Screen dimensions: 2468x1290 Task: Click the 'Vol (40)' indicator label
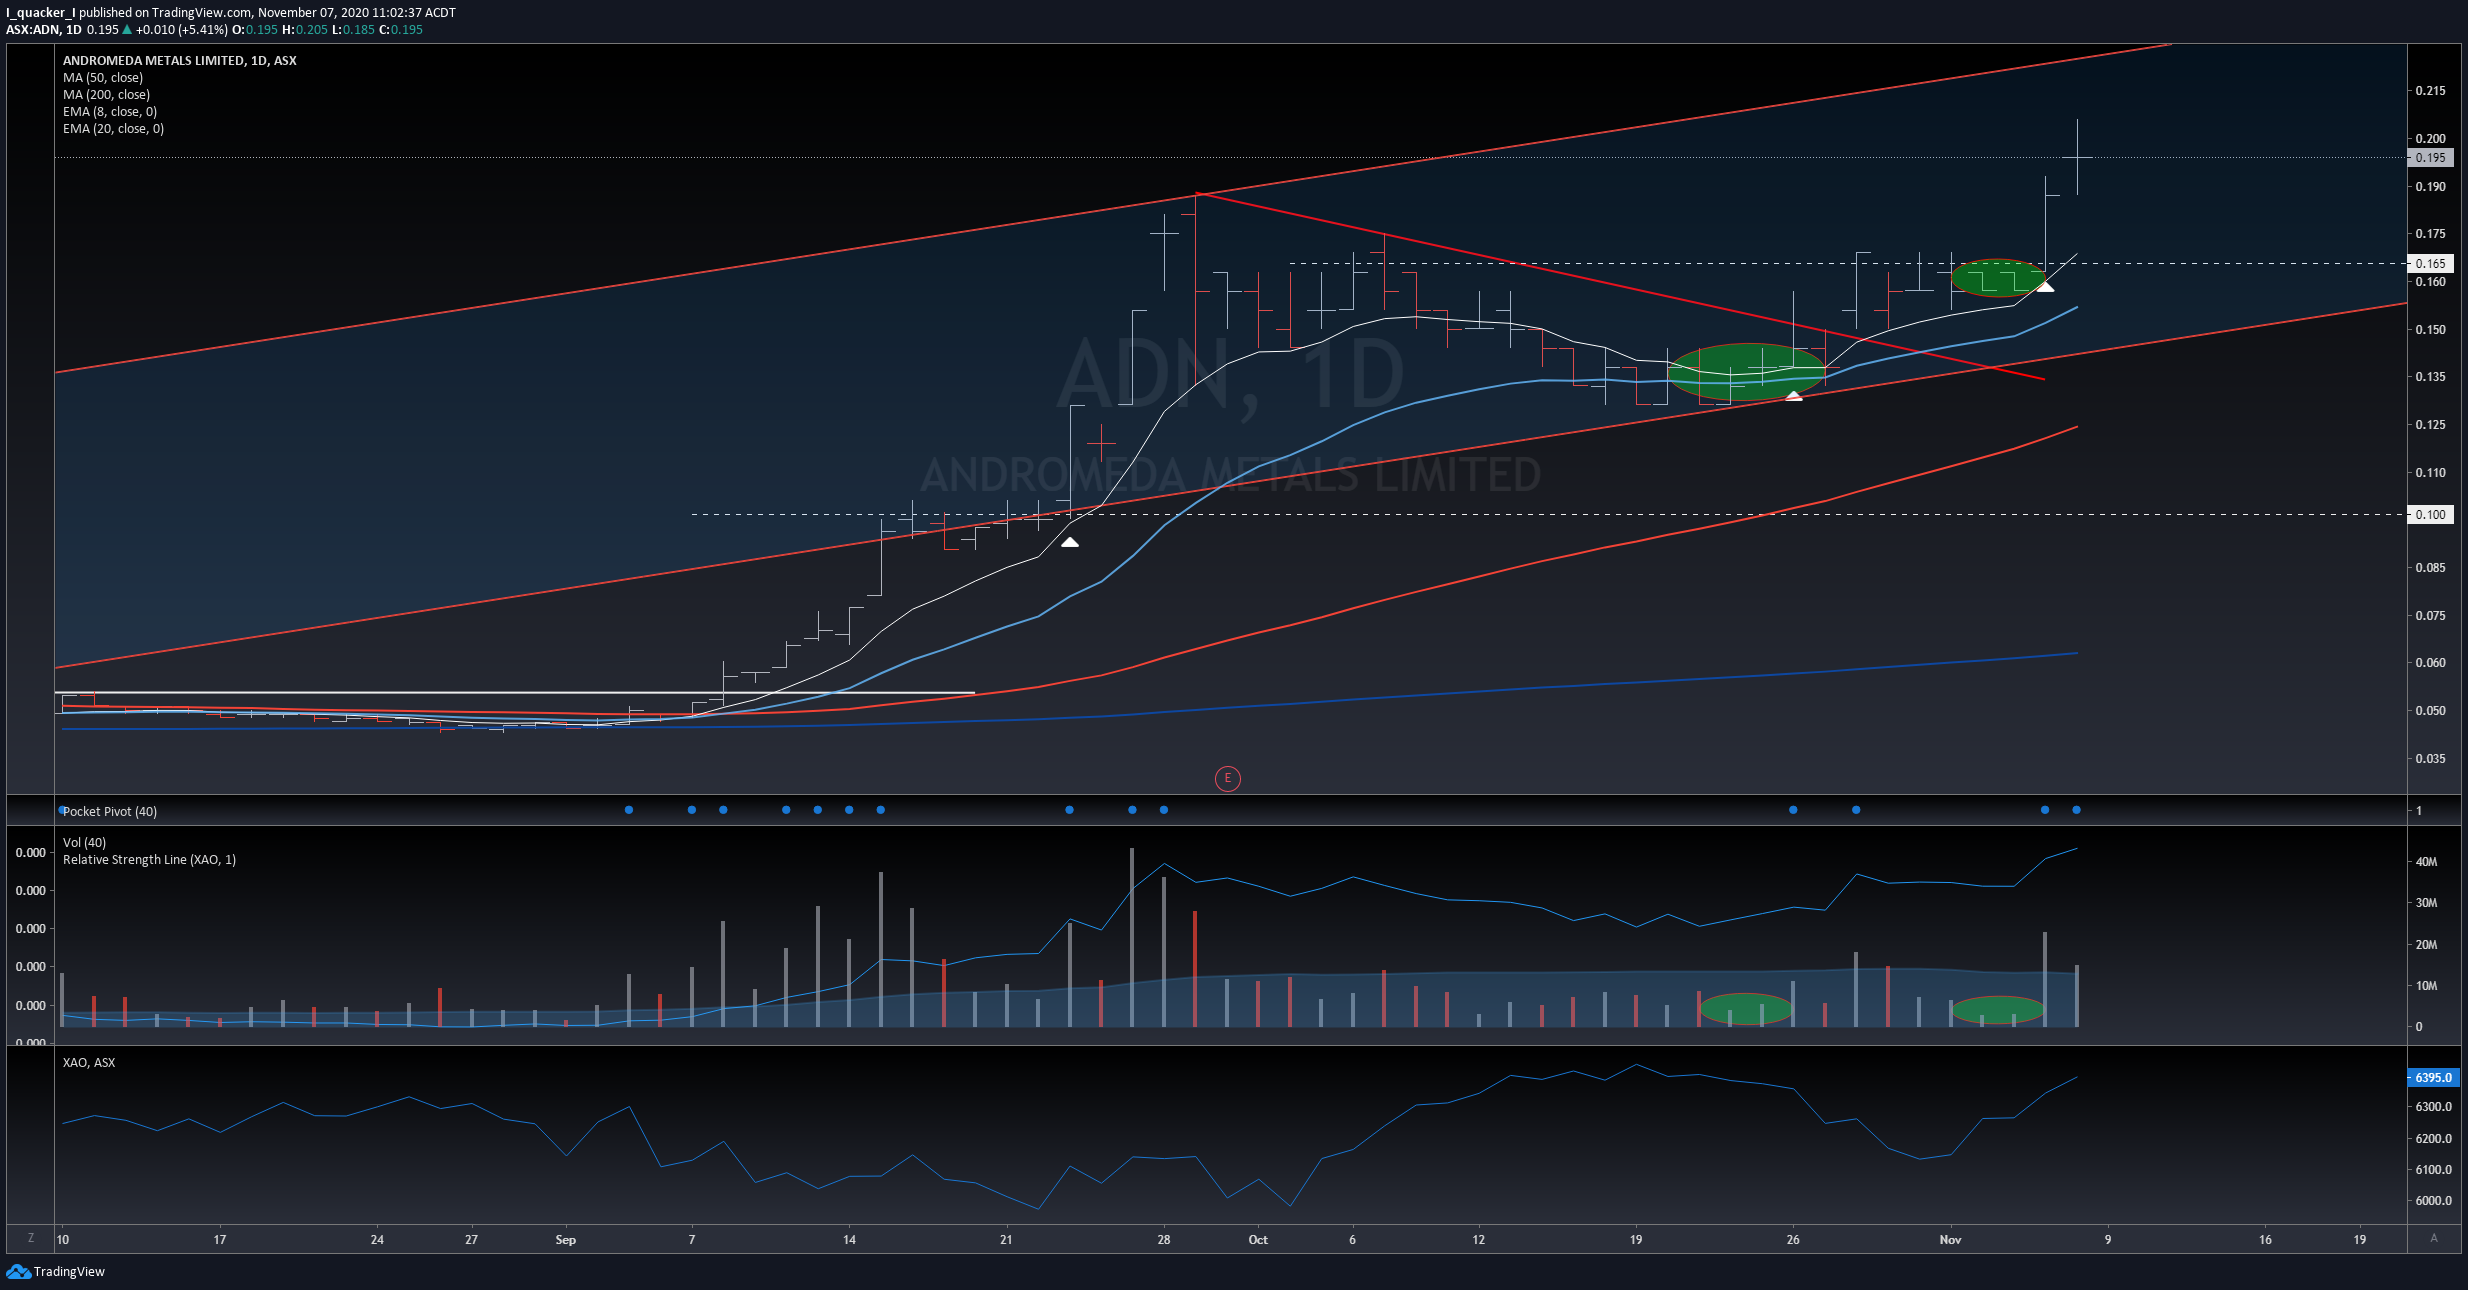(84, 843)
